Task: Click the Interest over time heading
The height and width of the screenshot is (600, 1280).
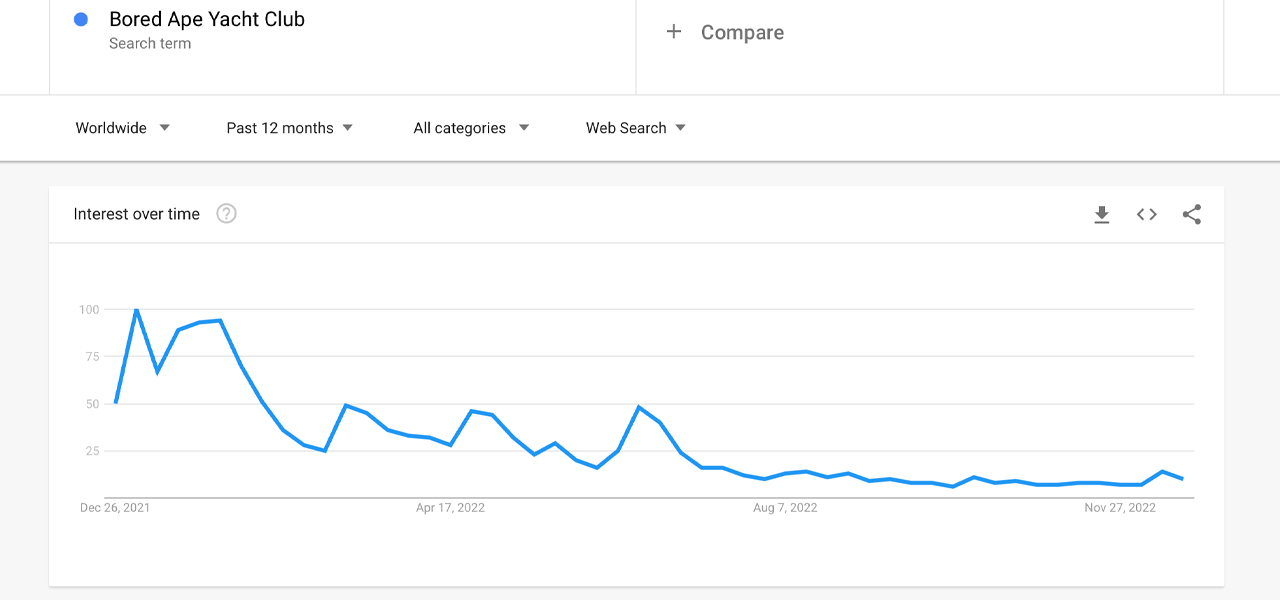Action: pyautogui.click(x=137, y=214)
